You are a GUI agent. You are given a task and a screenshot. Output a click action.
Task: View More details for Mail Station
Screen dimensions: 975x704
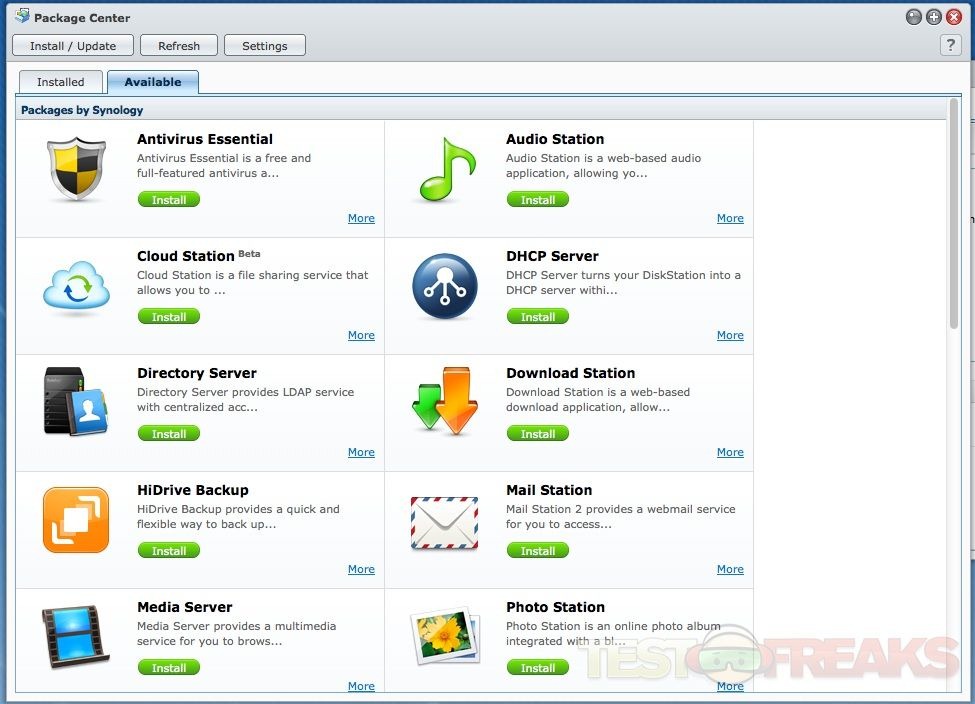[x=730, y=569]
